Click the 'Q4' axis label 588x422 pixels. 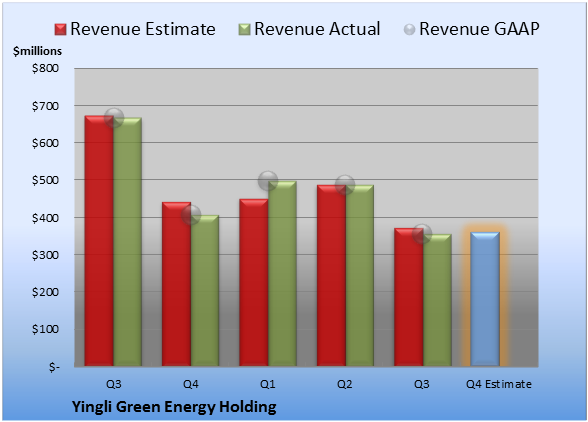190,384
